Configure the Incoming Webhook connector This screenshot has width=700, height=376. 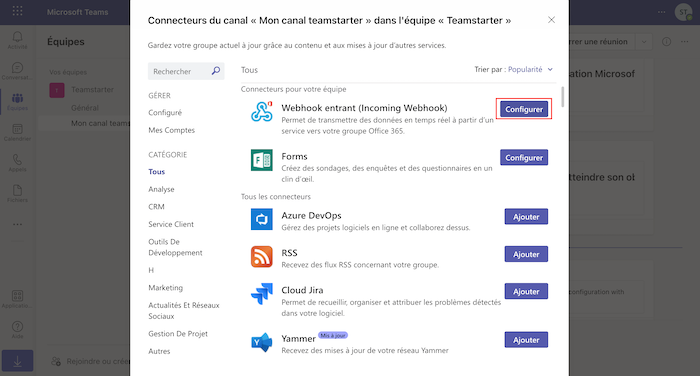point(524,109)
